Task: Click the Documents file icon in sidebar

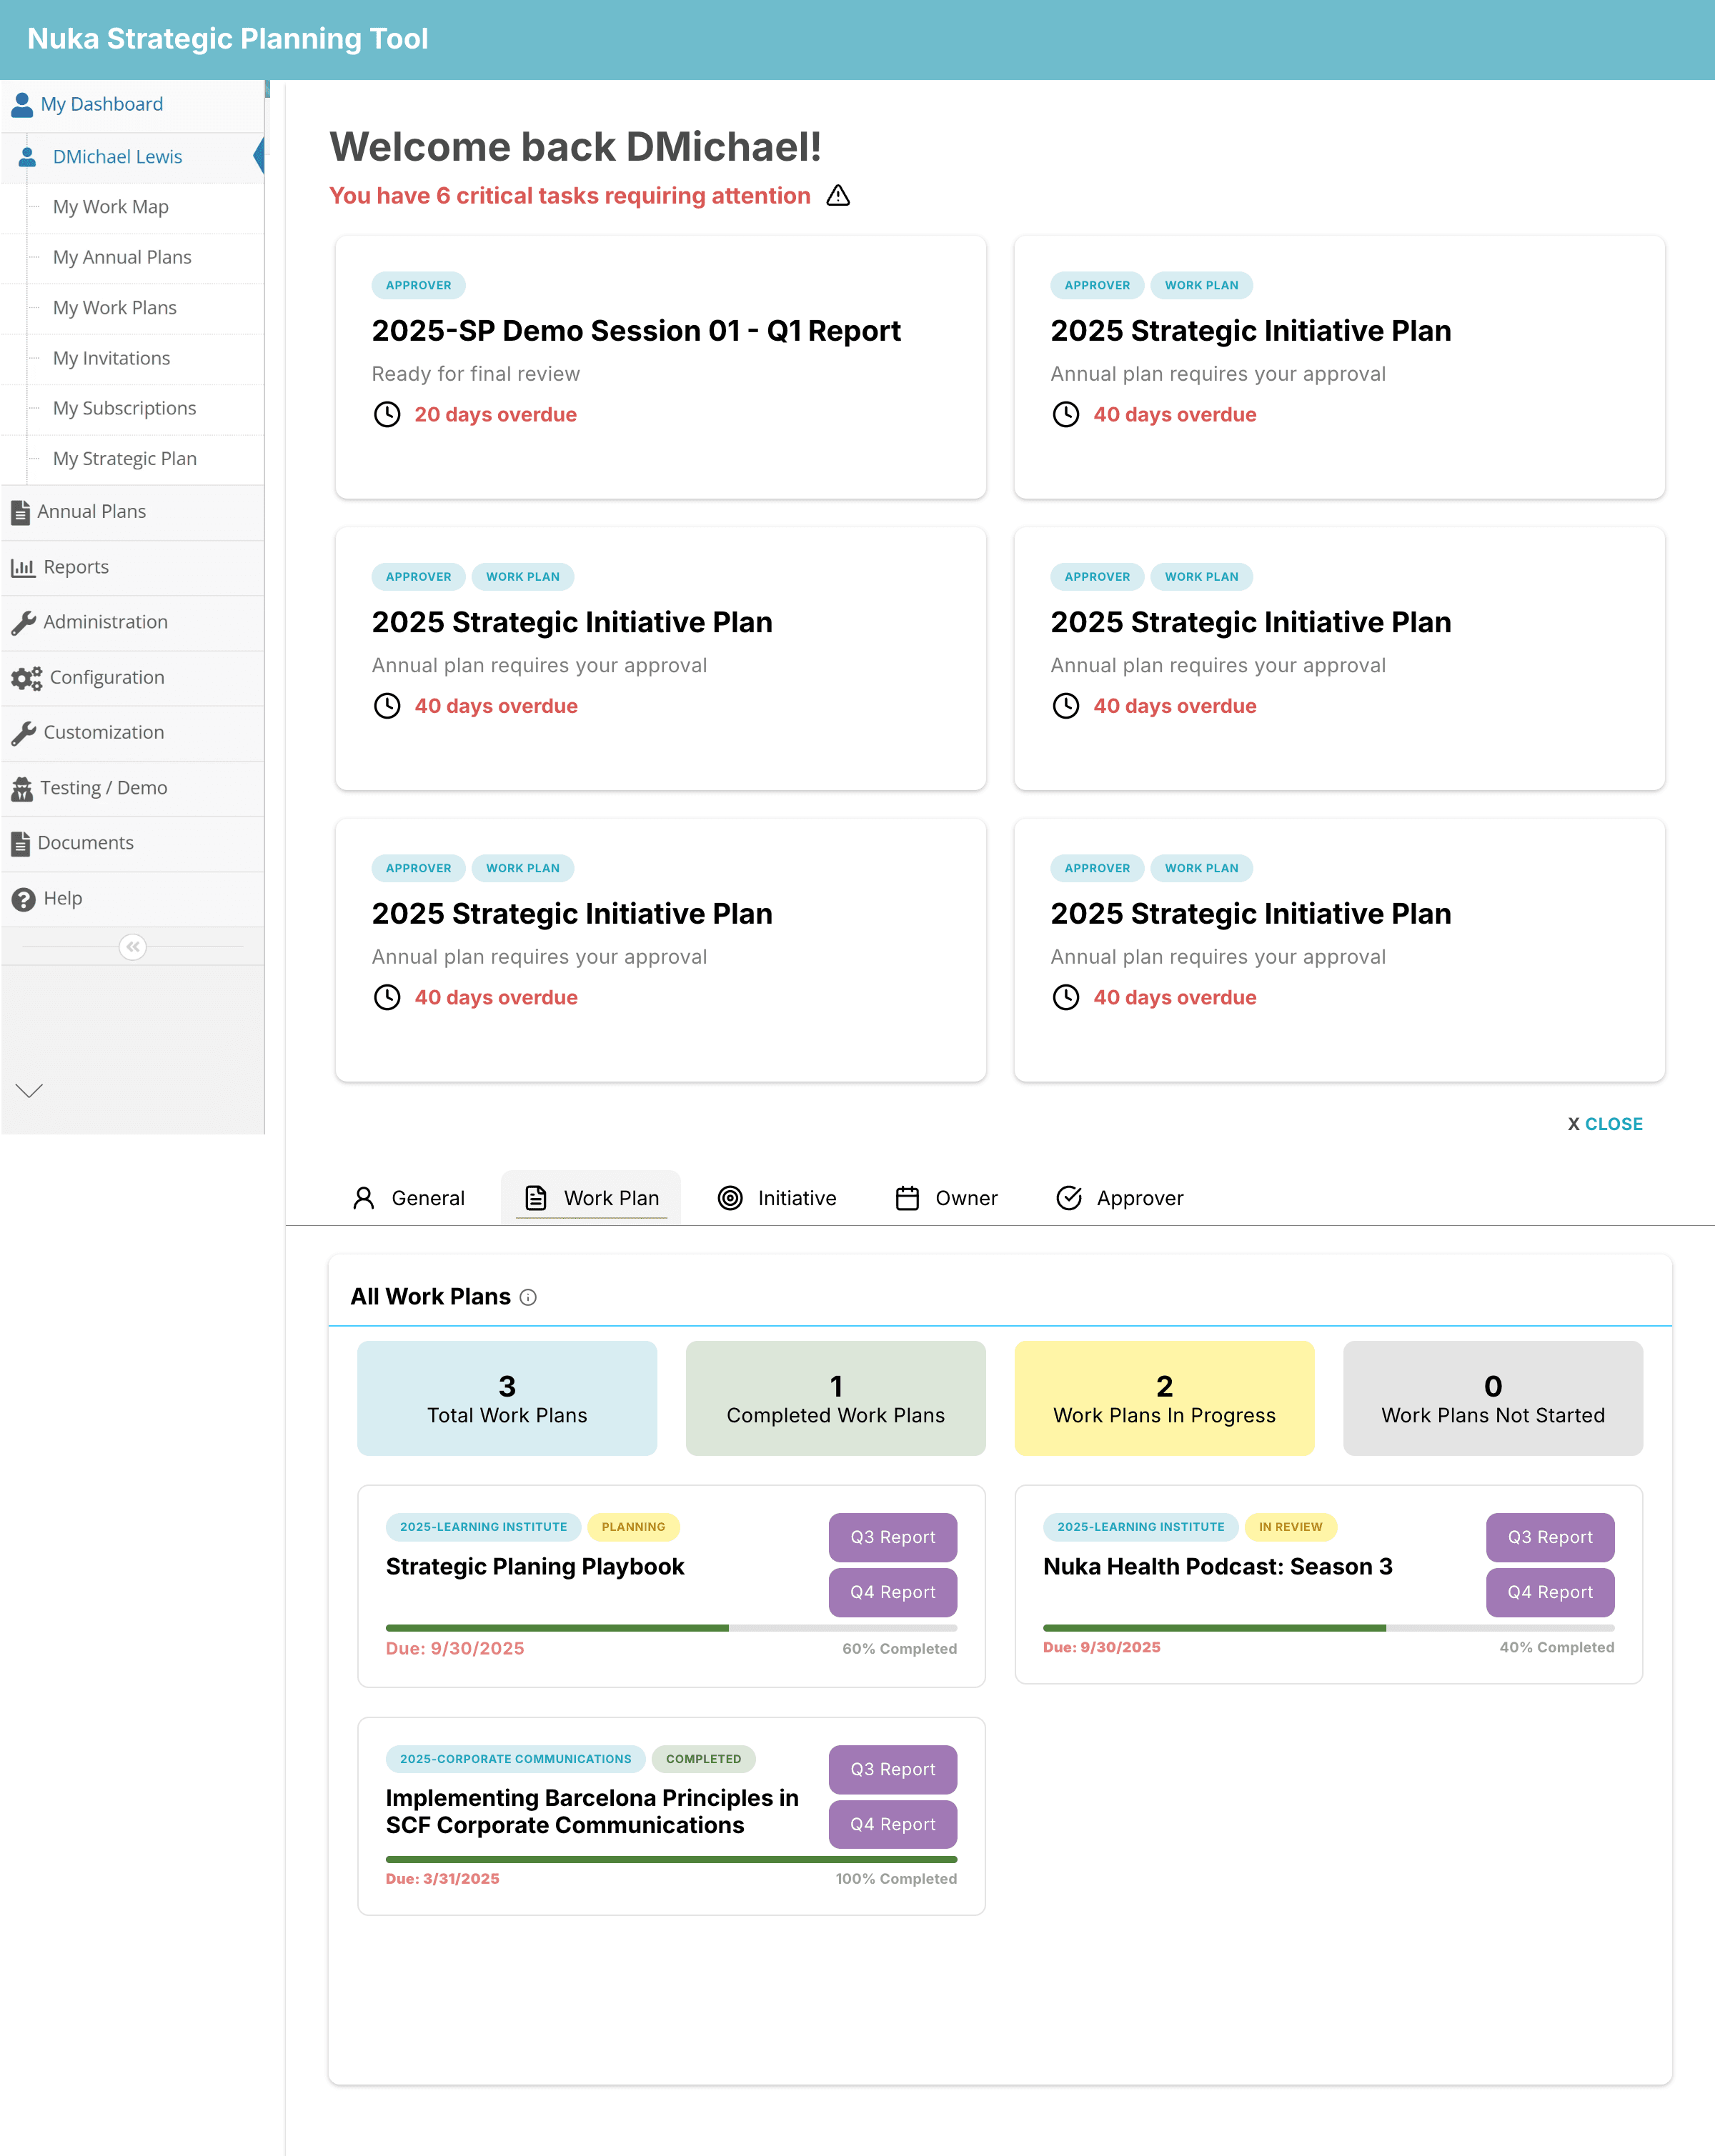Action: click(x=20, y=844)
